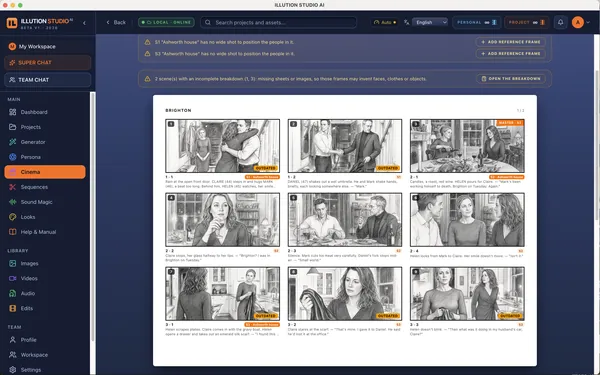Click the Projects folder icon
Image resolution: width=600 pixels, height=375 pixels.
pyautogui.click(x=13, y=127)
